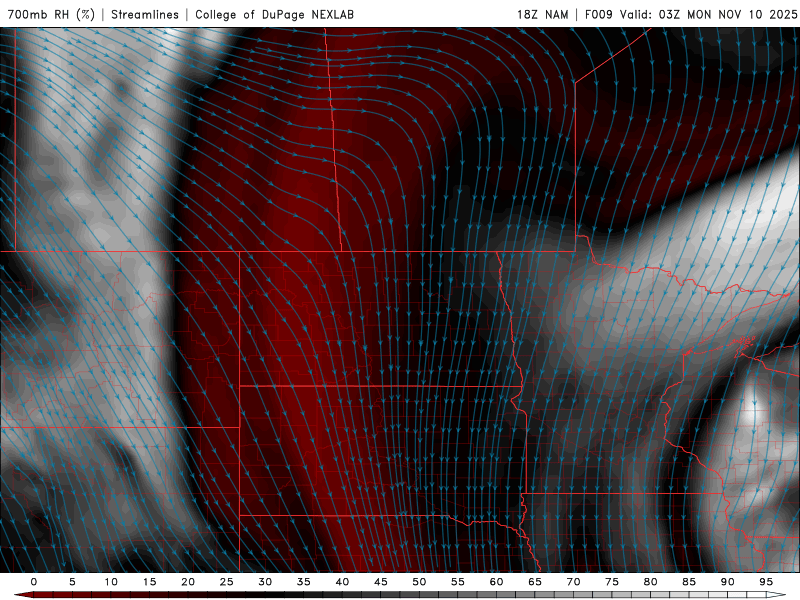Click the colorbar label '70'
This screenshot has height=600, width=800.
pyautogui.click(x=573, y=582)
